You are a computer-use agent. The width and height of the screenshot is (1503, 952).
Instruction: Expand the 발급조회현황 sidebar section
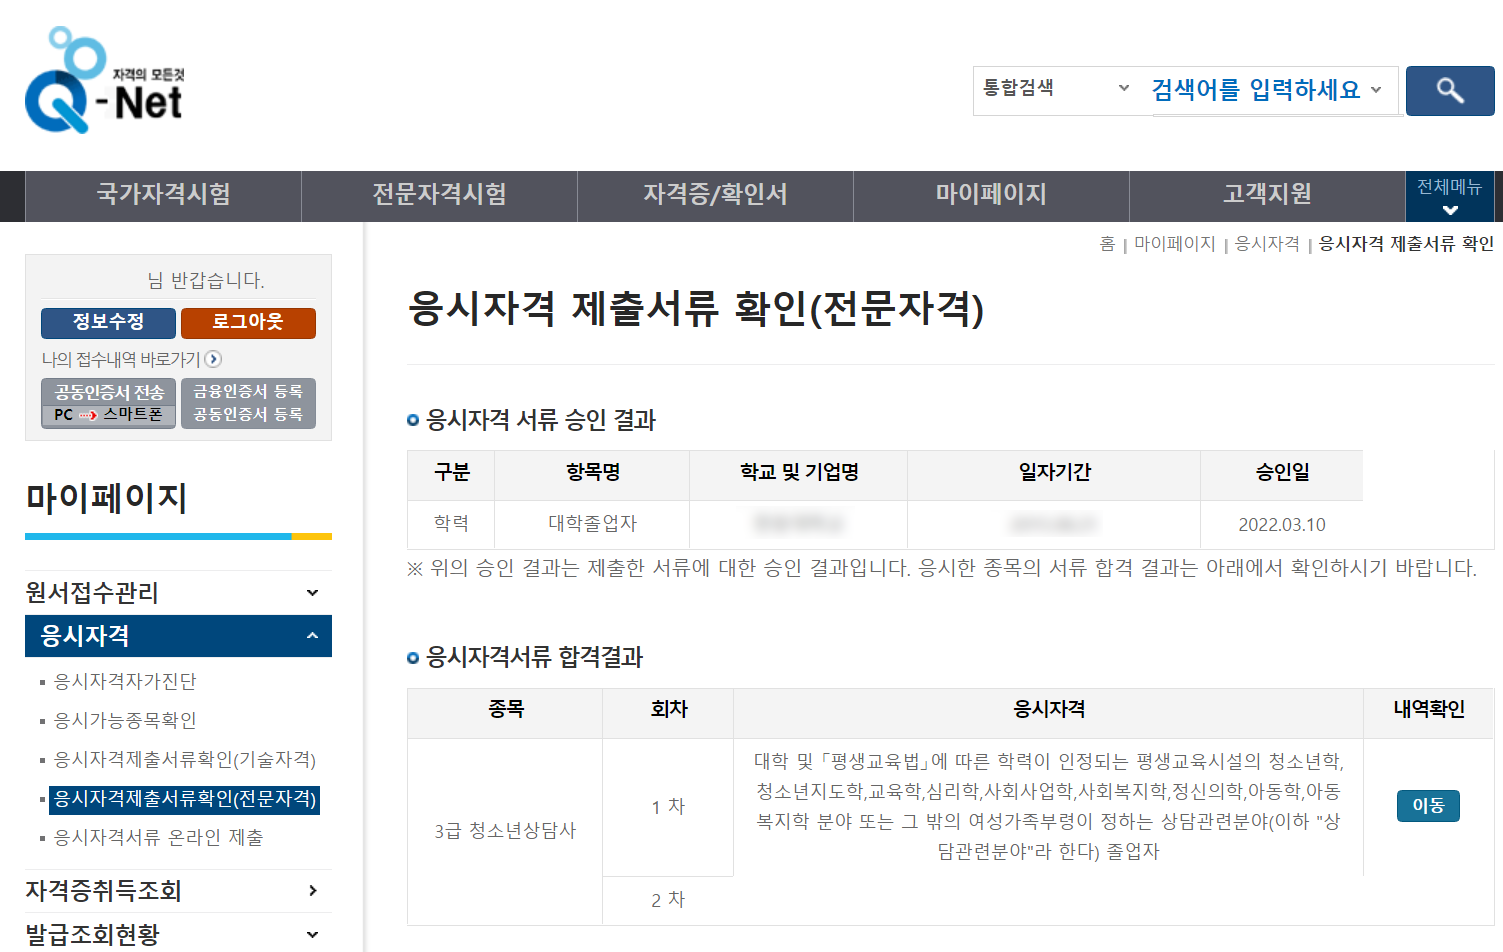(x=178, y=935)
